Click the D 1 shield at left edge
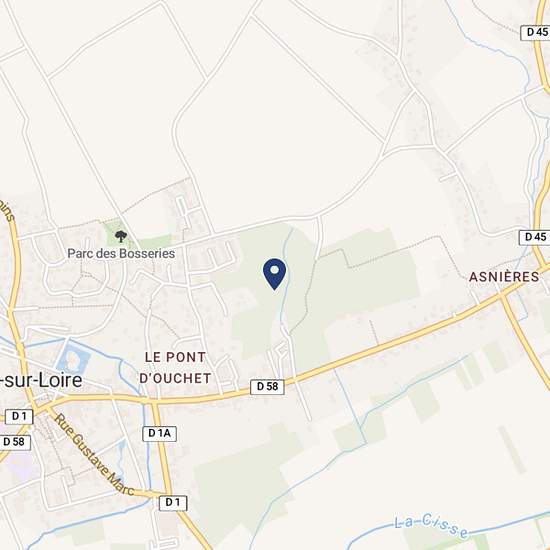 click(19, 416)
